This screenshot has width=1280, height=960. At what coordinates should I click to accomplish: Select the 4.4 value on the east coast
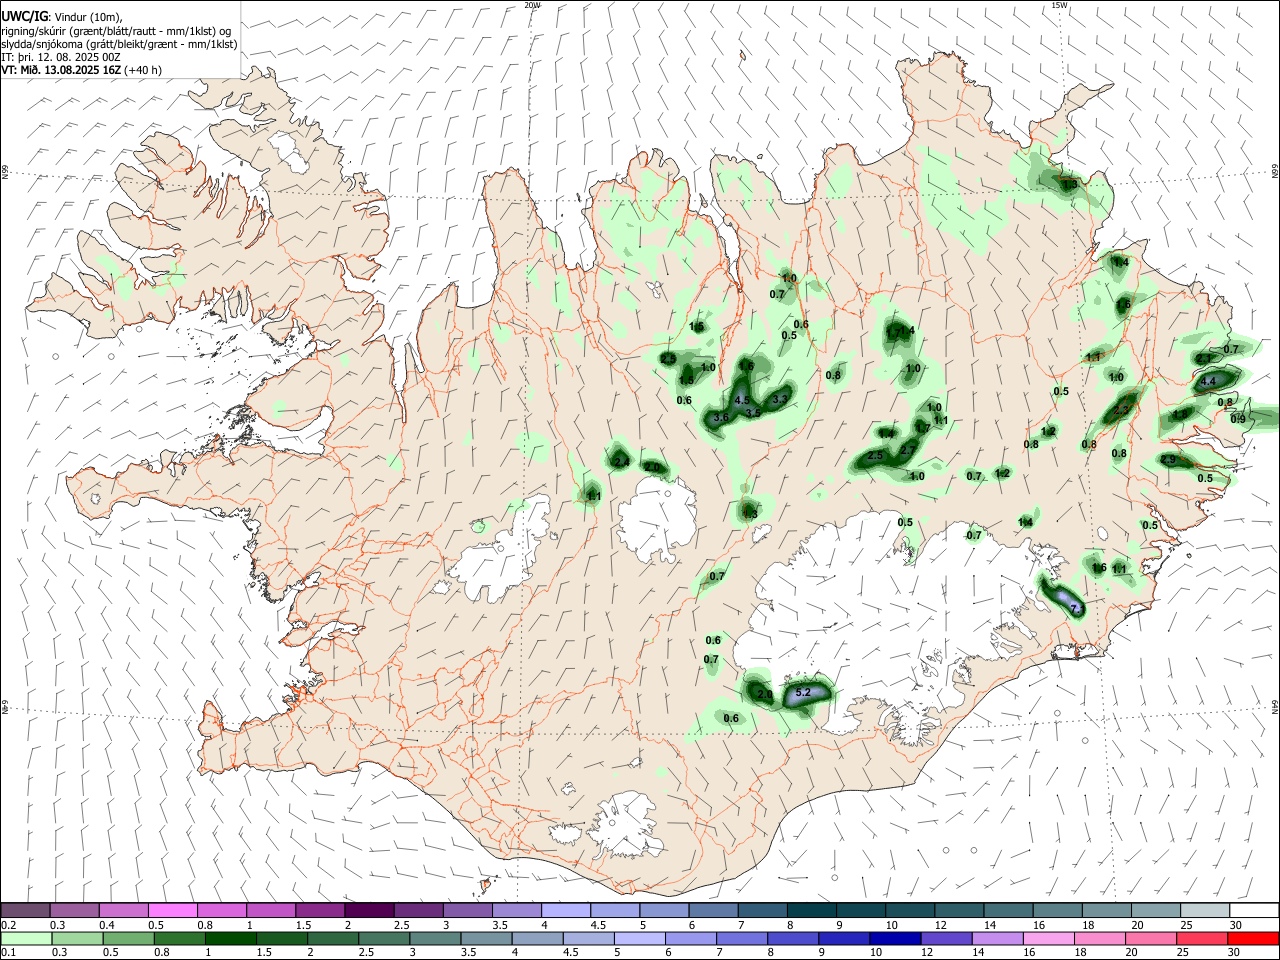pos(1207,381)
